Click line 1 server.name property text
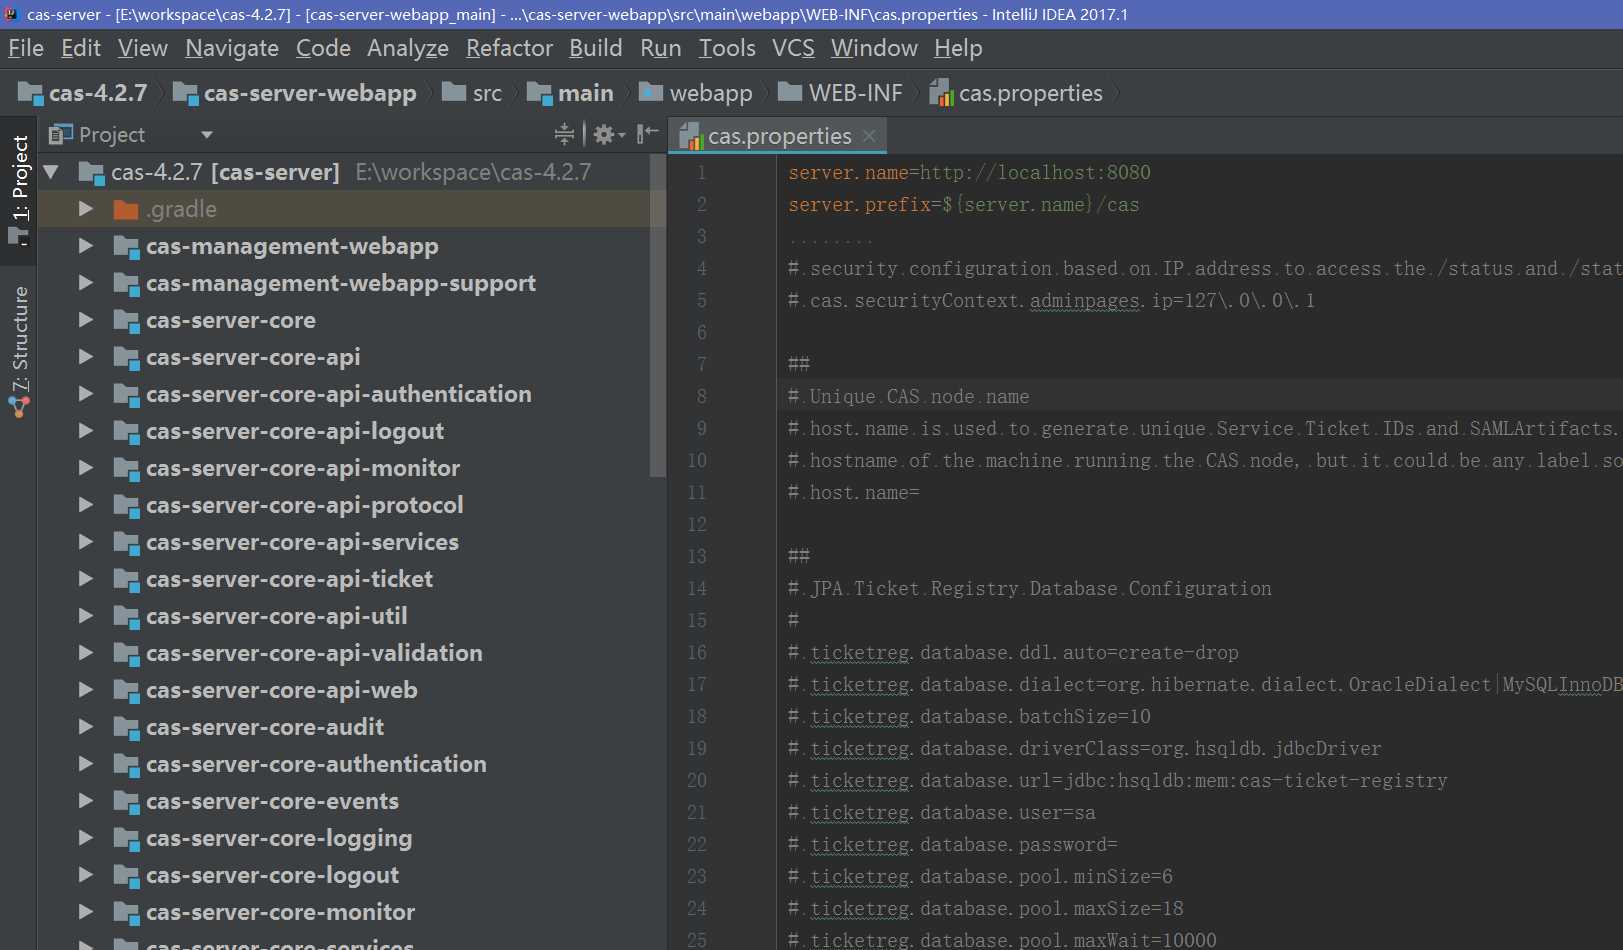The height and width of the screenshot is (950, 1623). tap(969, 172)
